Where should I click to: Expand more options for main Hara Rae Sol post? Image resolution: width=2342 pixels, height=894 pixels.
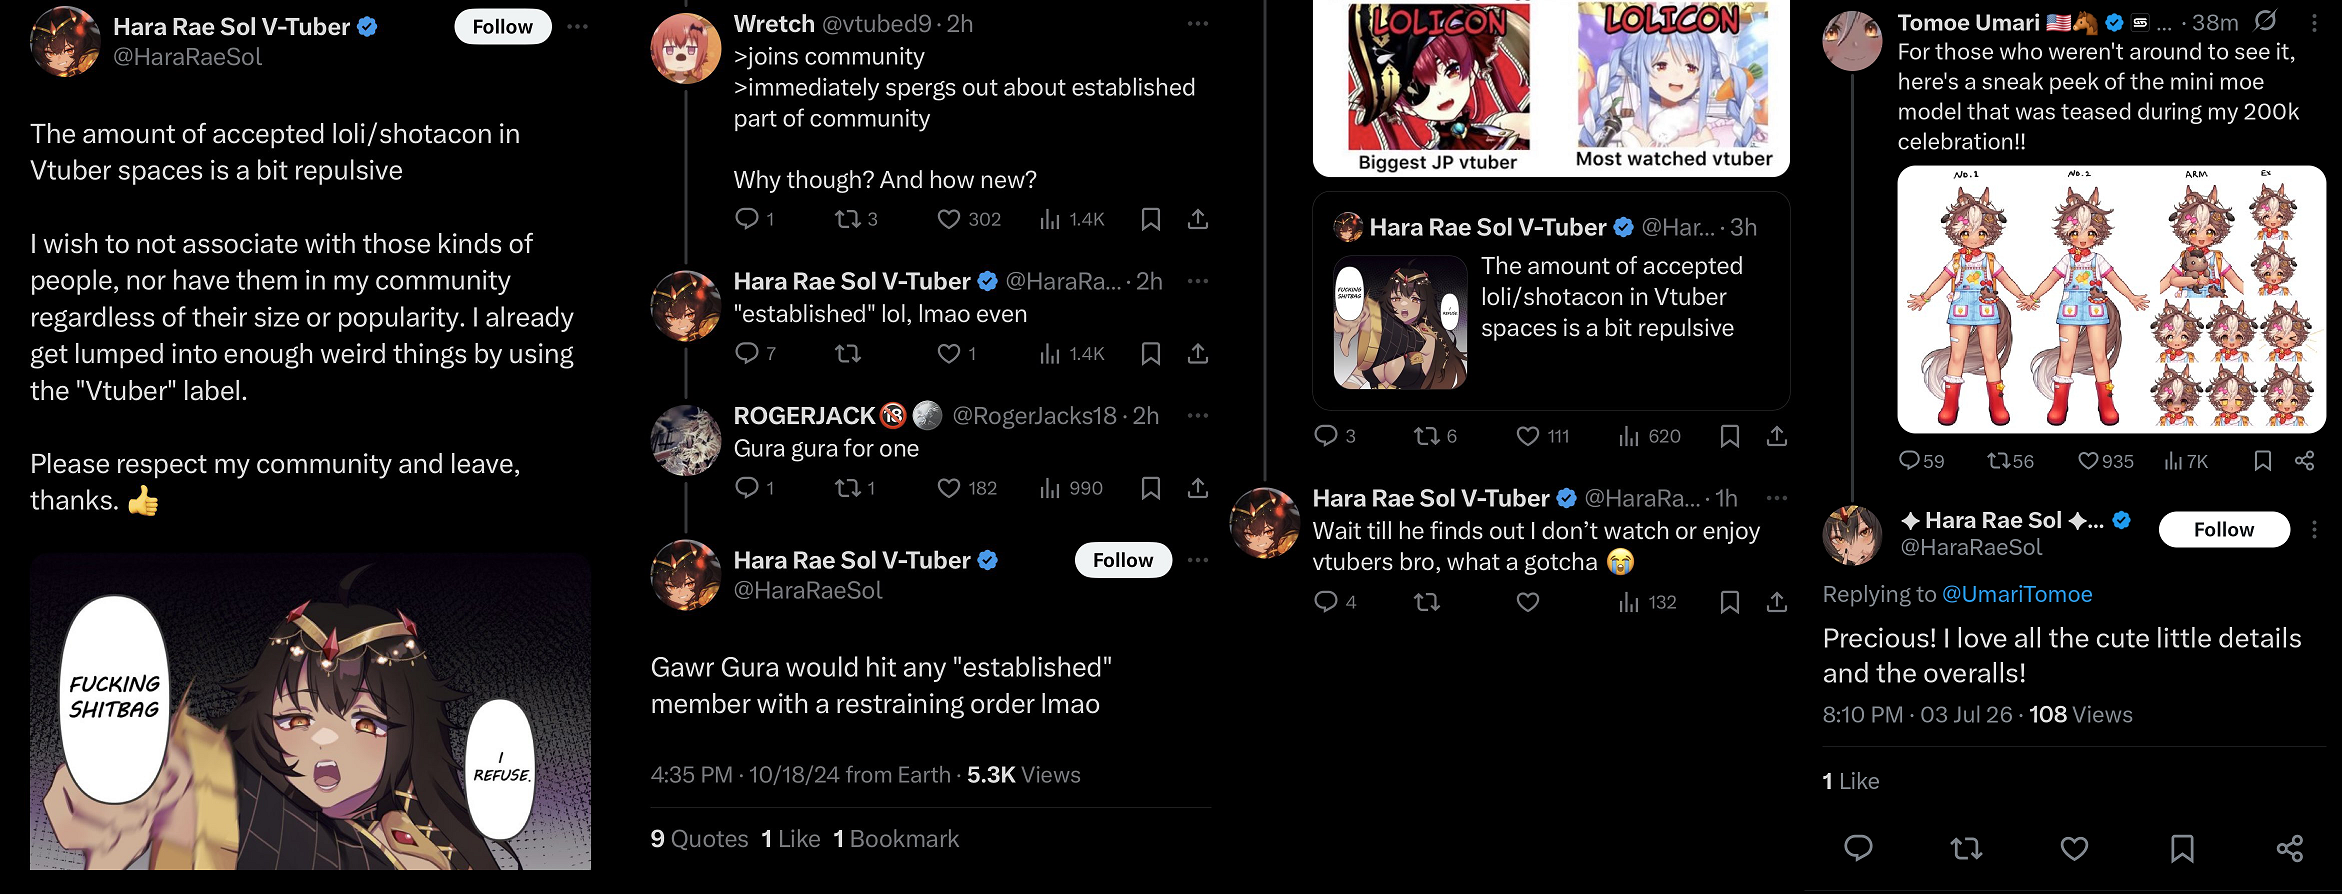(577, 27)
